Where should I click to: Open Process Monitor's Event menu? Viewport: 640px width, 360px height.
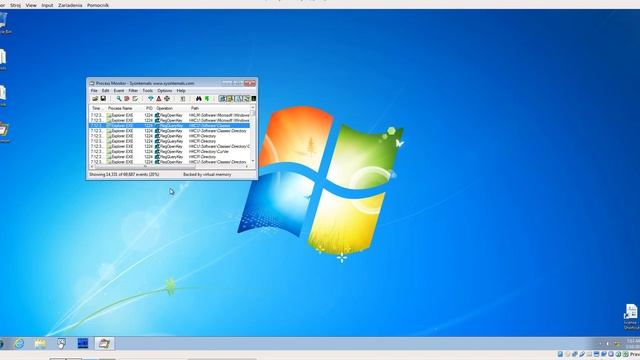119,91
